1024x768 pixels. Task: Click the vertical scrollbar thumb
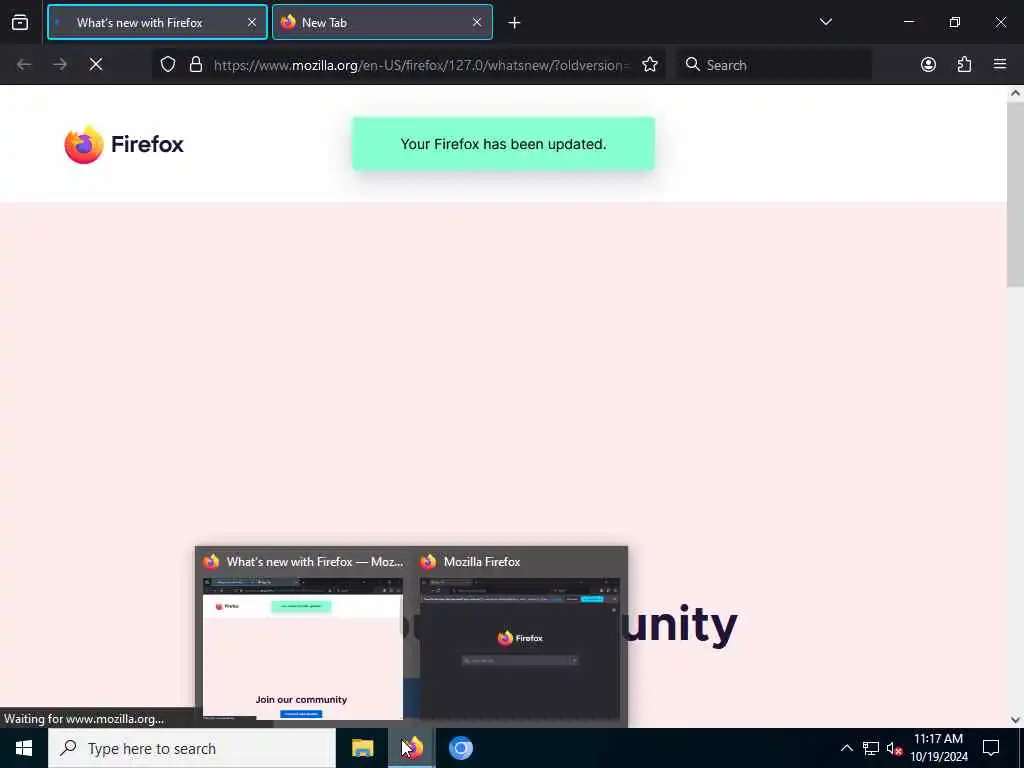pos(1015,193)
